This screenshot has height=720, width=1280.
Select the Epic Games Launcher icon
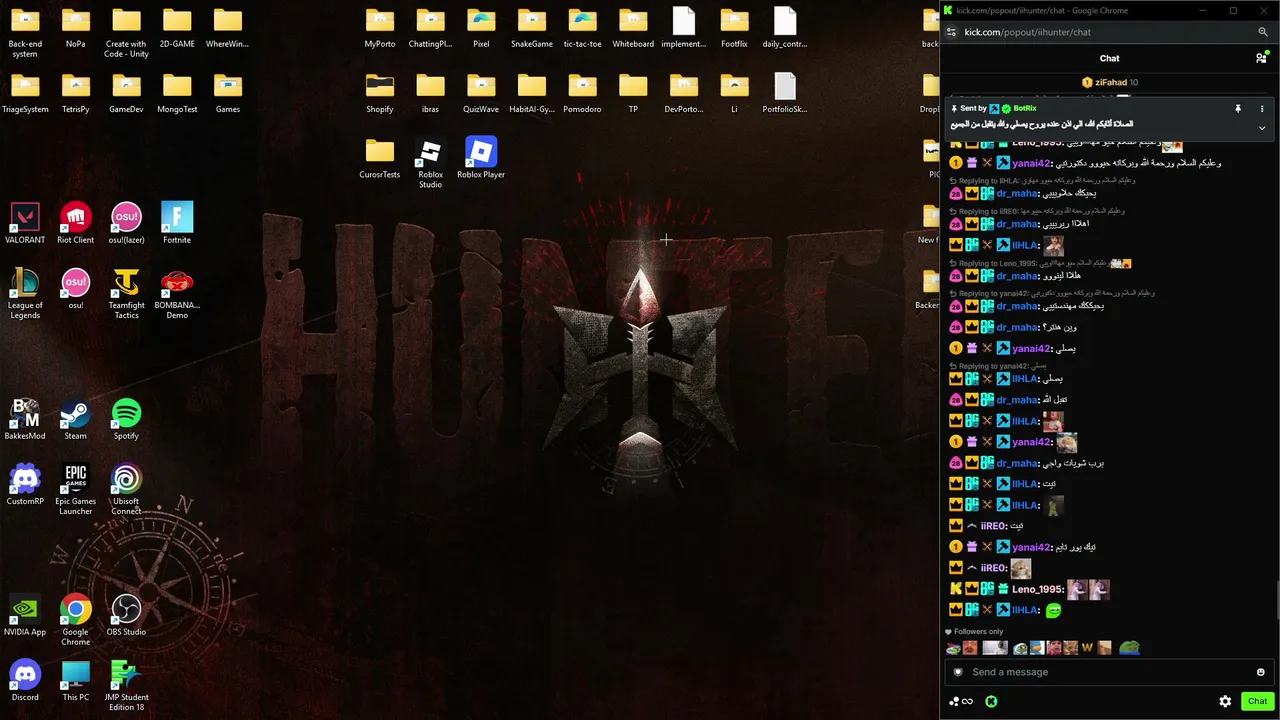pyautogui.click(x=76, y=489)
